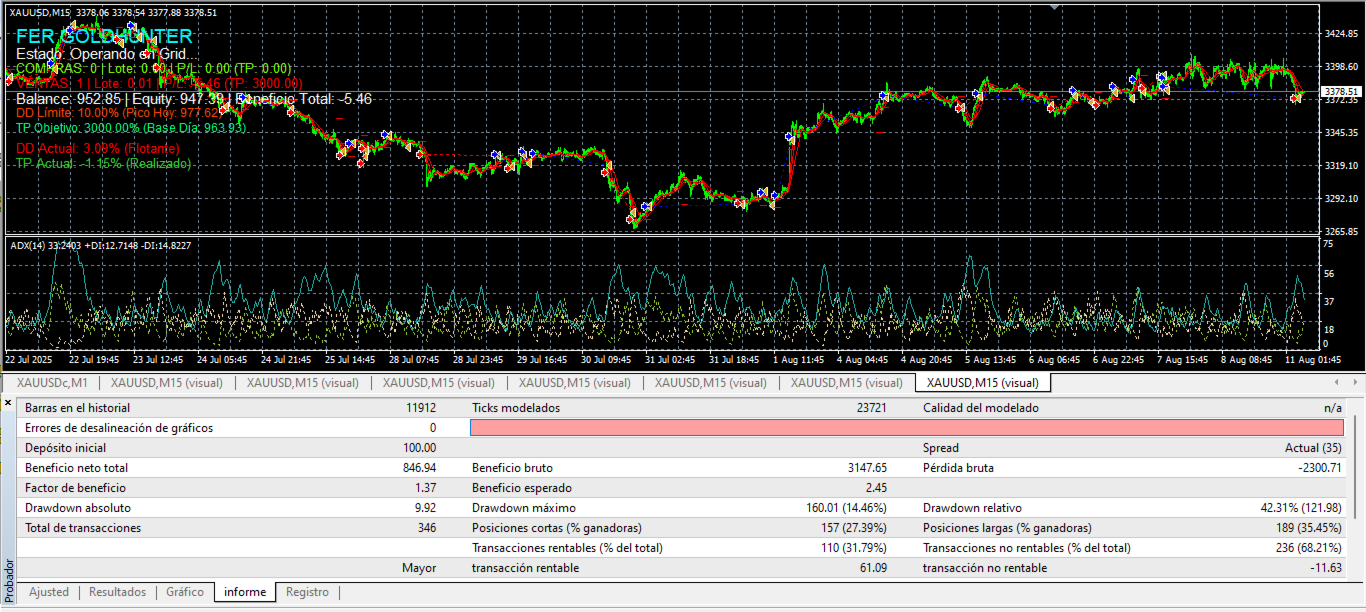
Task: Click the Spread value 'Actual (35)'
Action: pos(1313,448)
